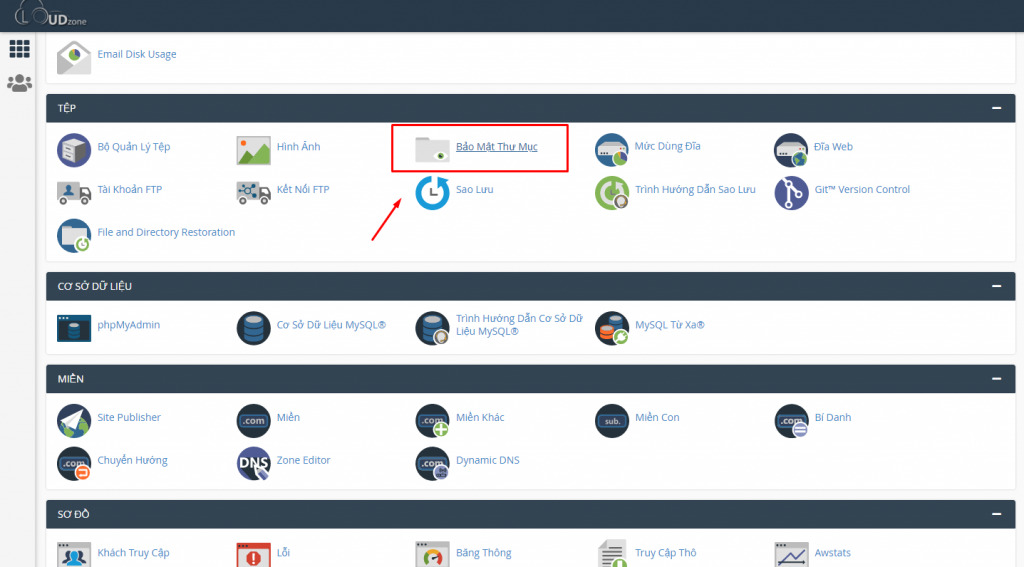Image resolution: width=1024 pixels, height=567 pixels.
Task: Open the Miền Con sub icon
Action: tap(612, 421)
